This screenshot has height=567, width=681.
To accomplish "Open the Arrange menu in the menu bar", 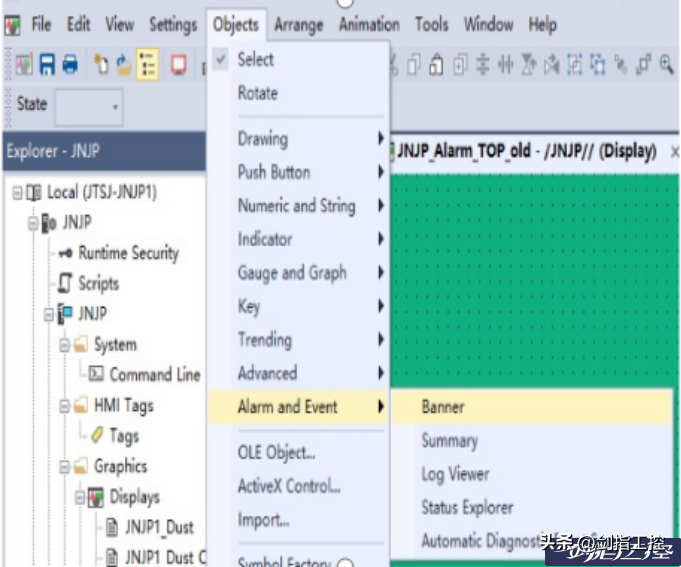I will point(301,24).
